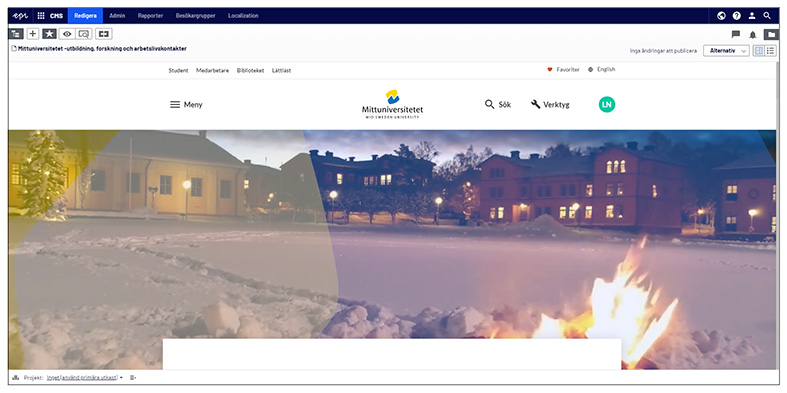The height and width of the screenshot is (393, 787).
Task: Toggle the assets folder pane
Action: (770, 35)
